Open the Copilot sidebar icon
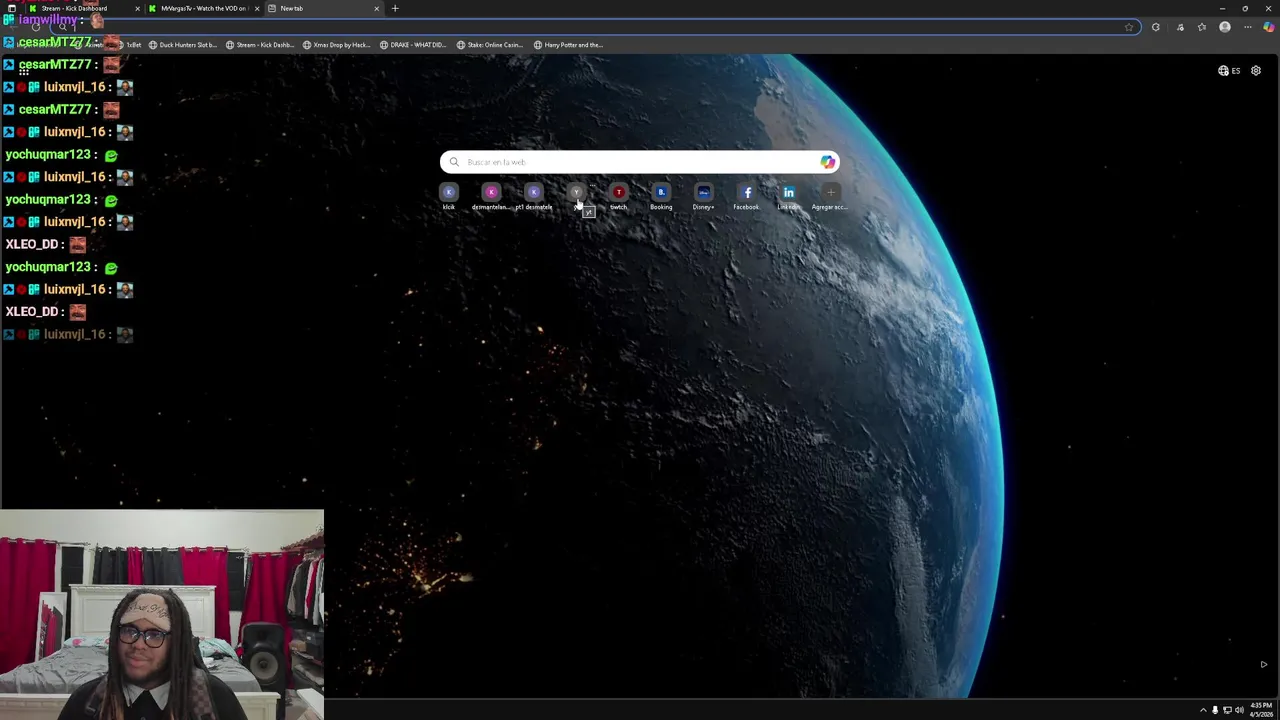This screenshot has width=1280, height=720. click(1268, 27)
